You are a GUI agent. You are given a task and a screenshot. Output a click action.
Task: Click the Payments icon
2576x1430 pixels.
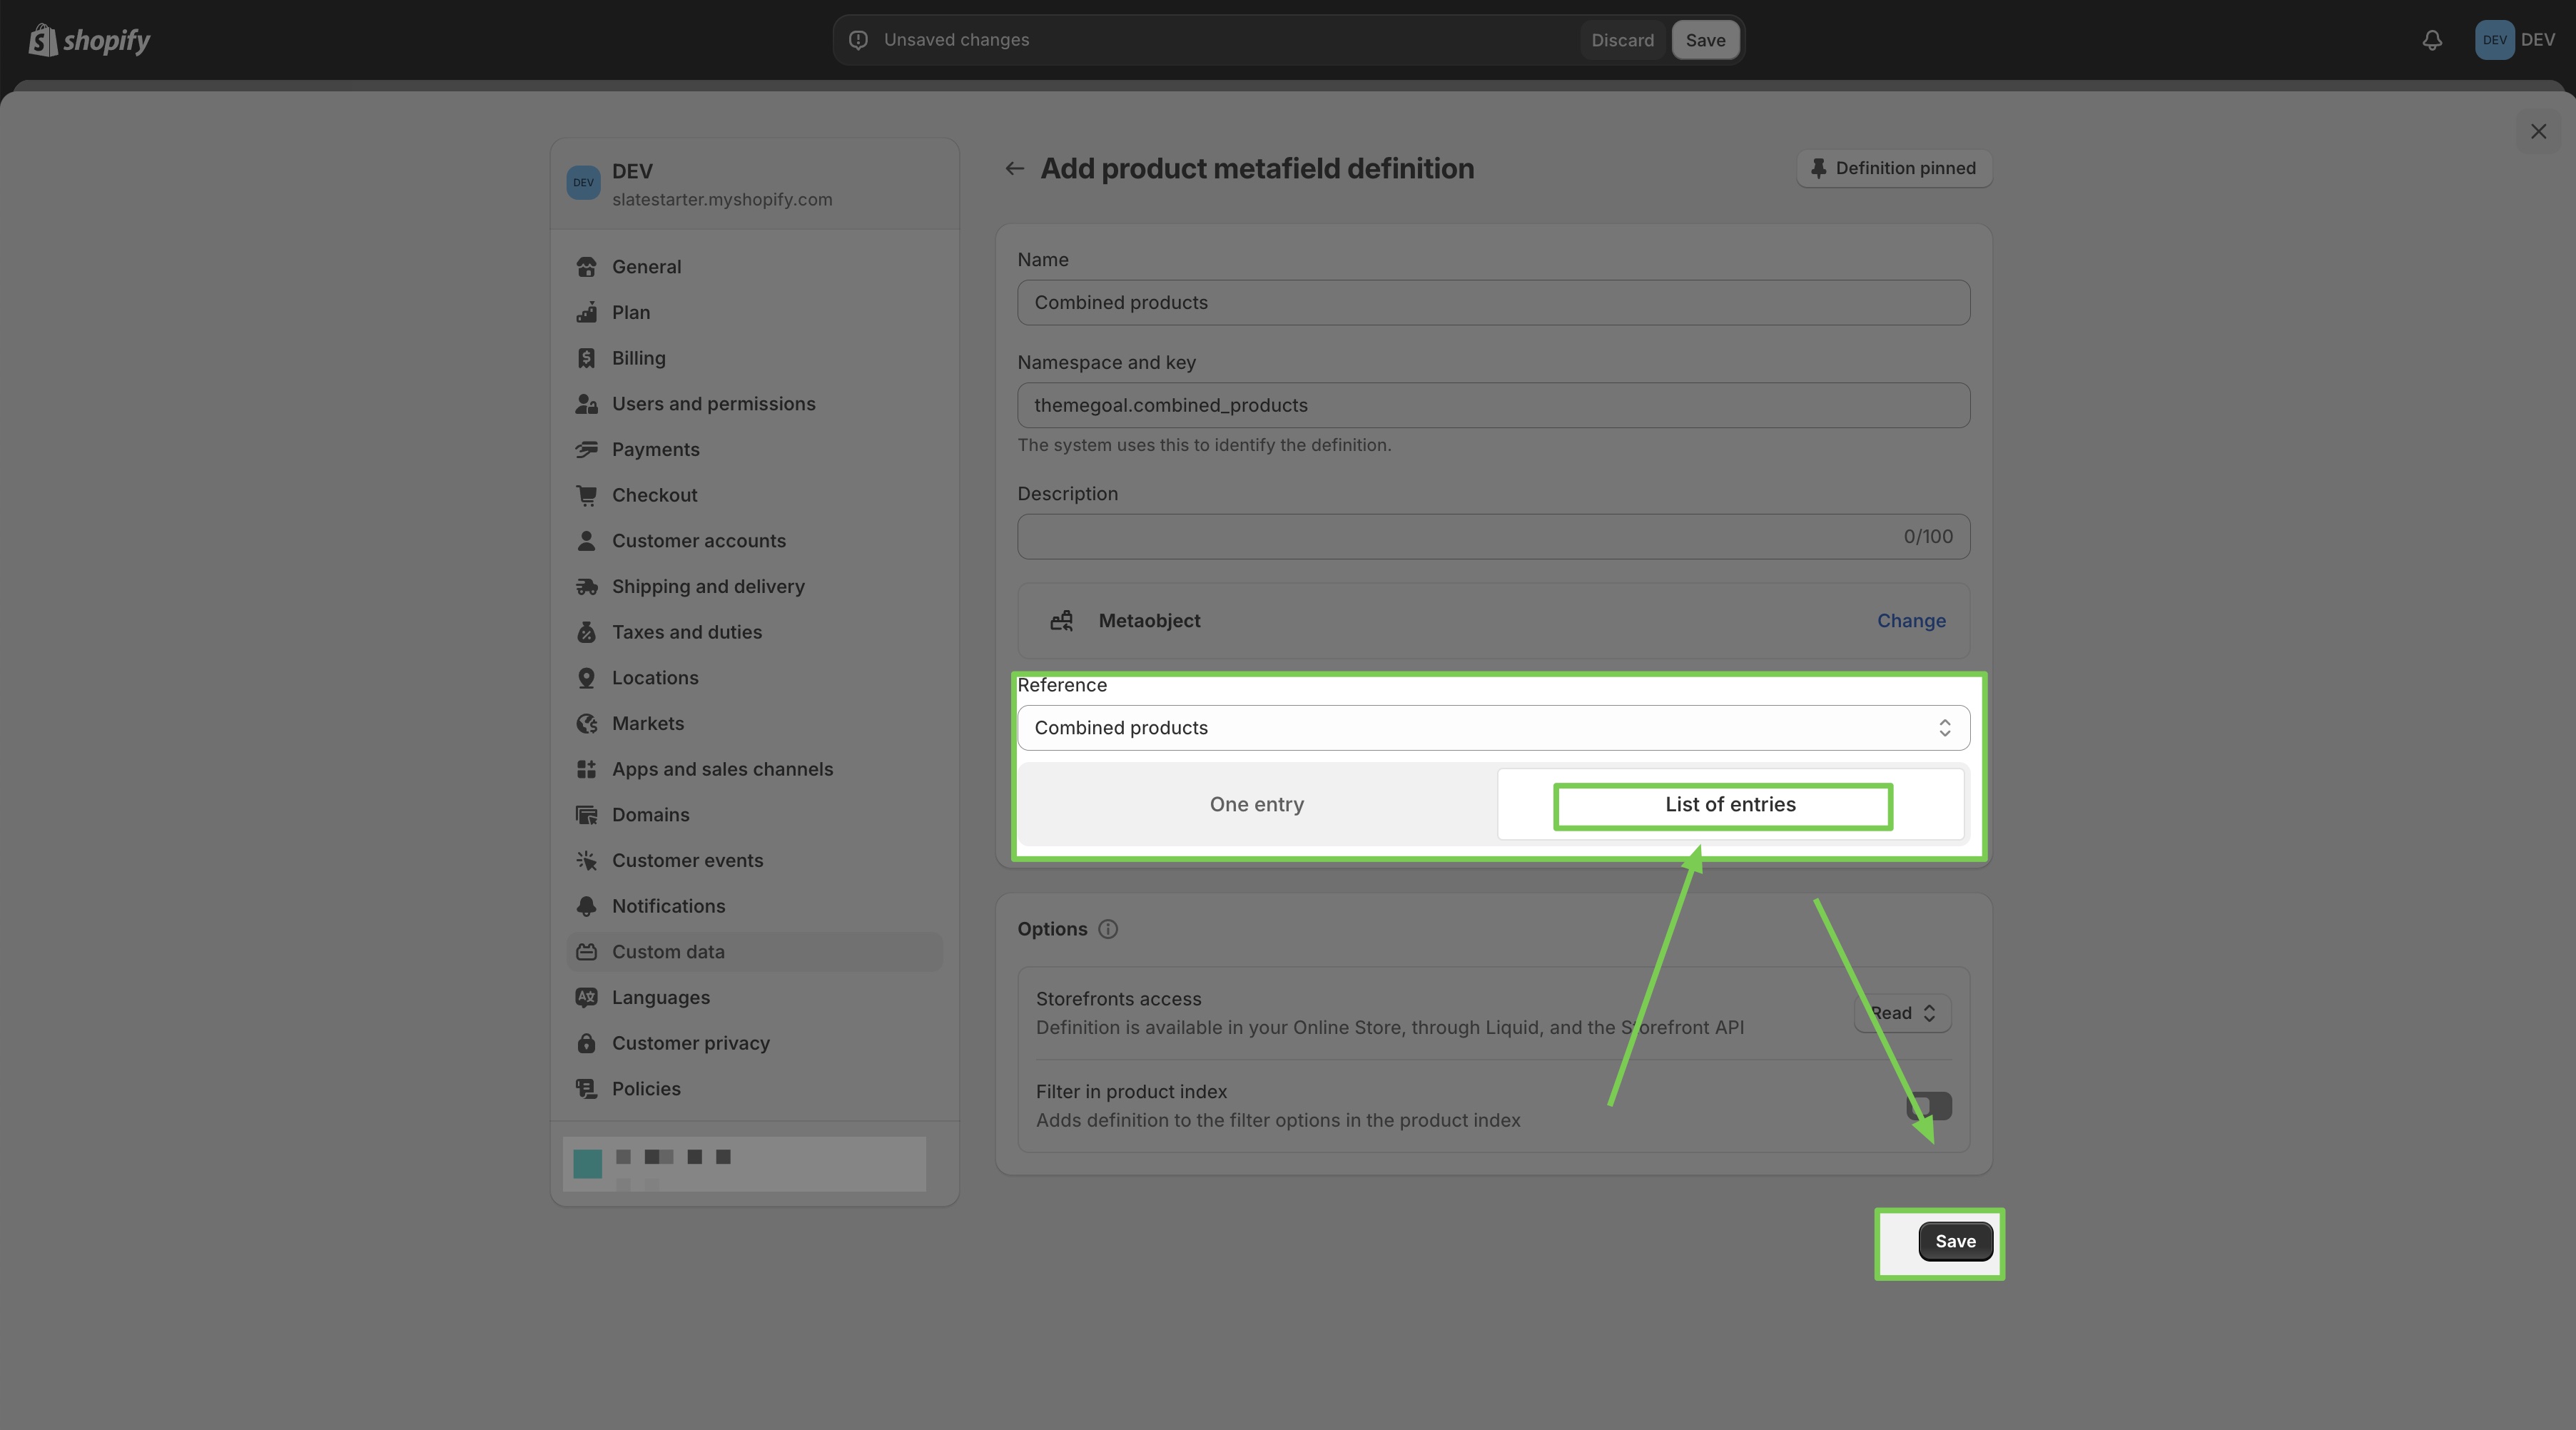(587, 450)
